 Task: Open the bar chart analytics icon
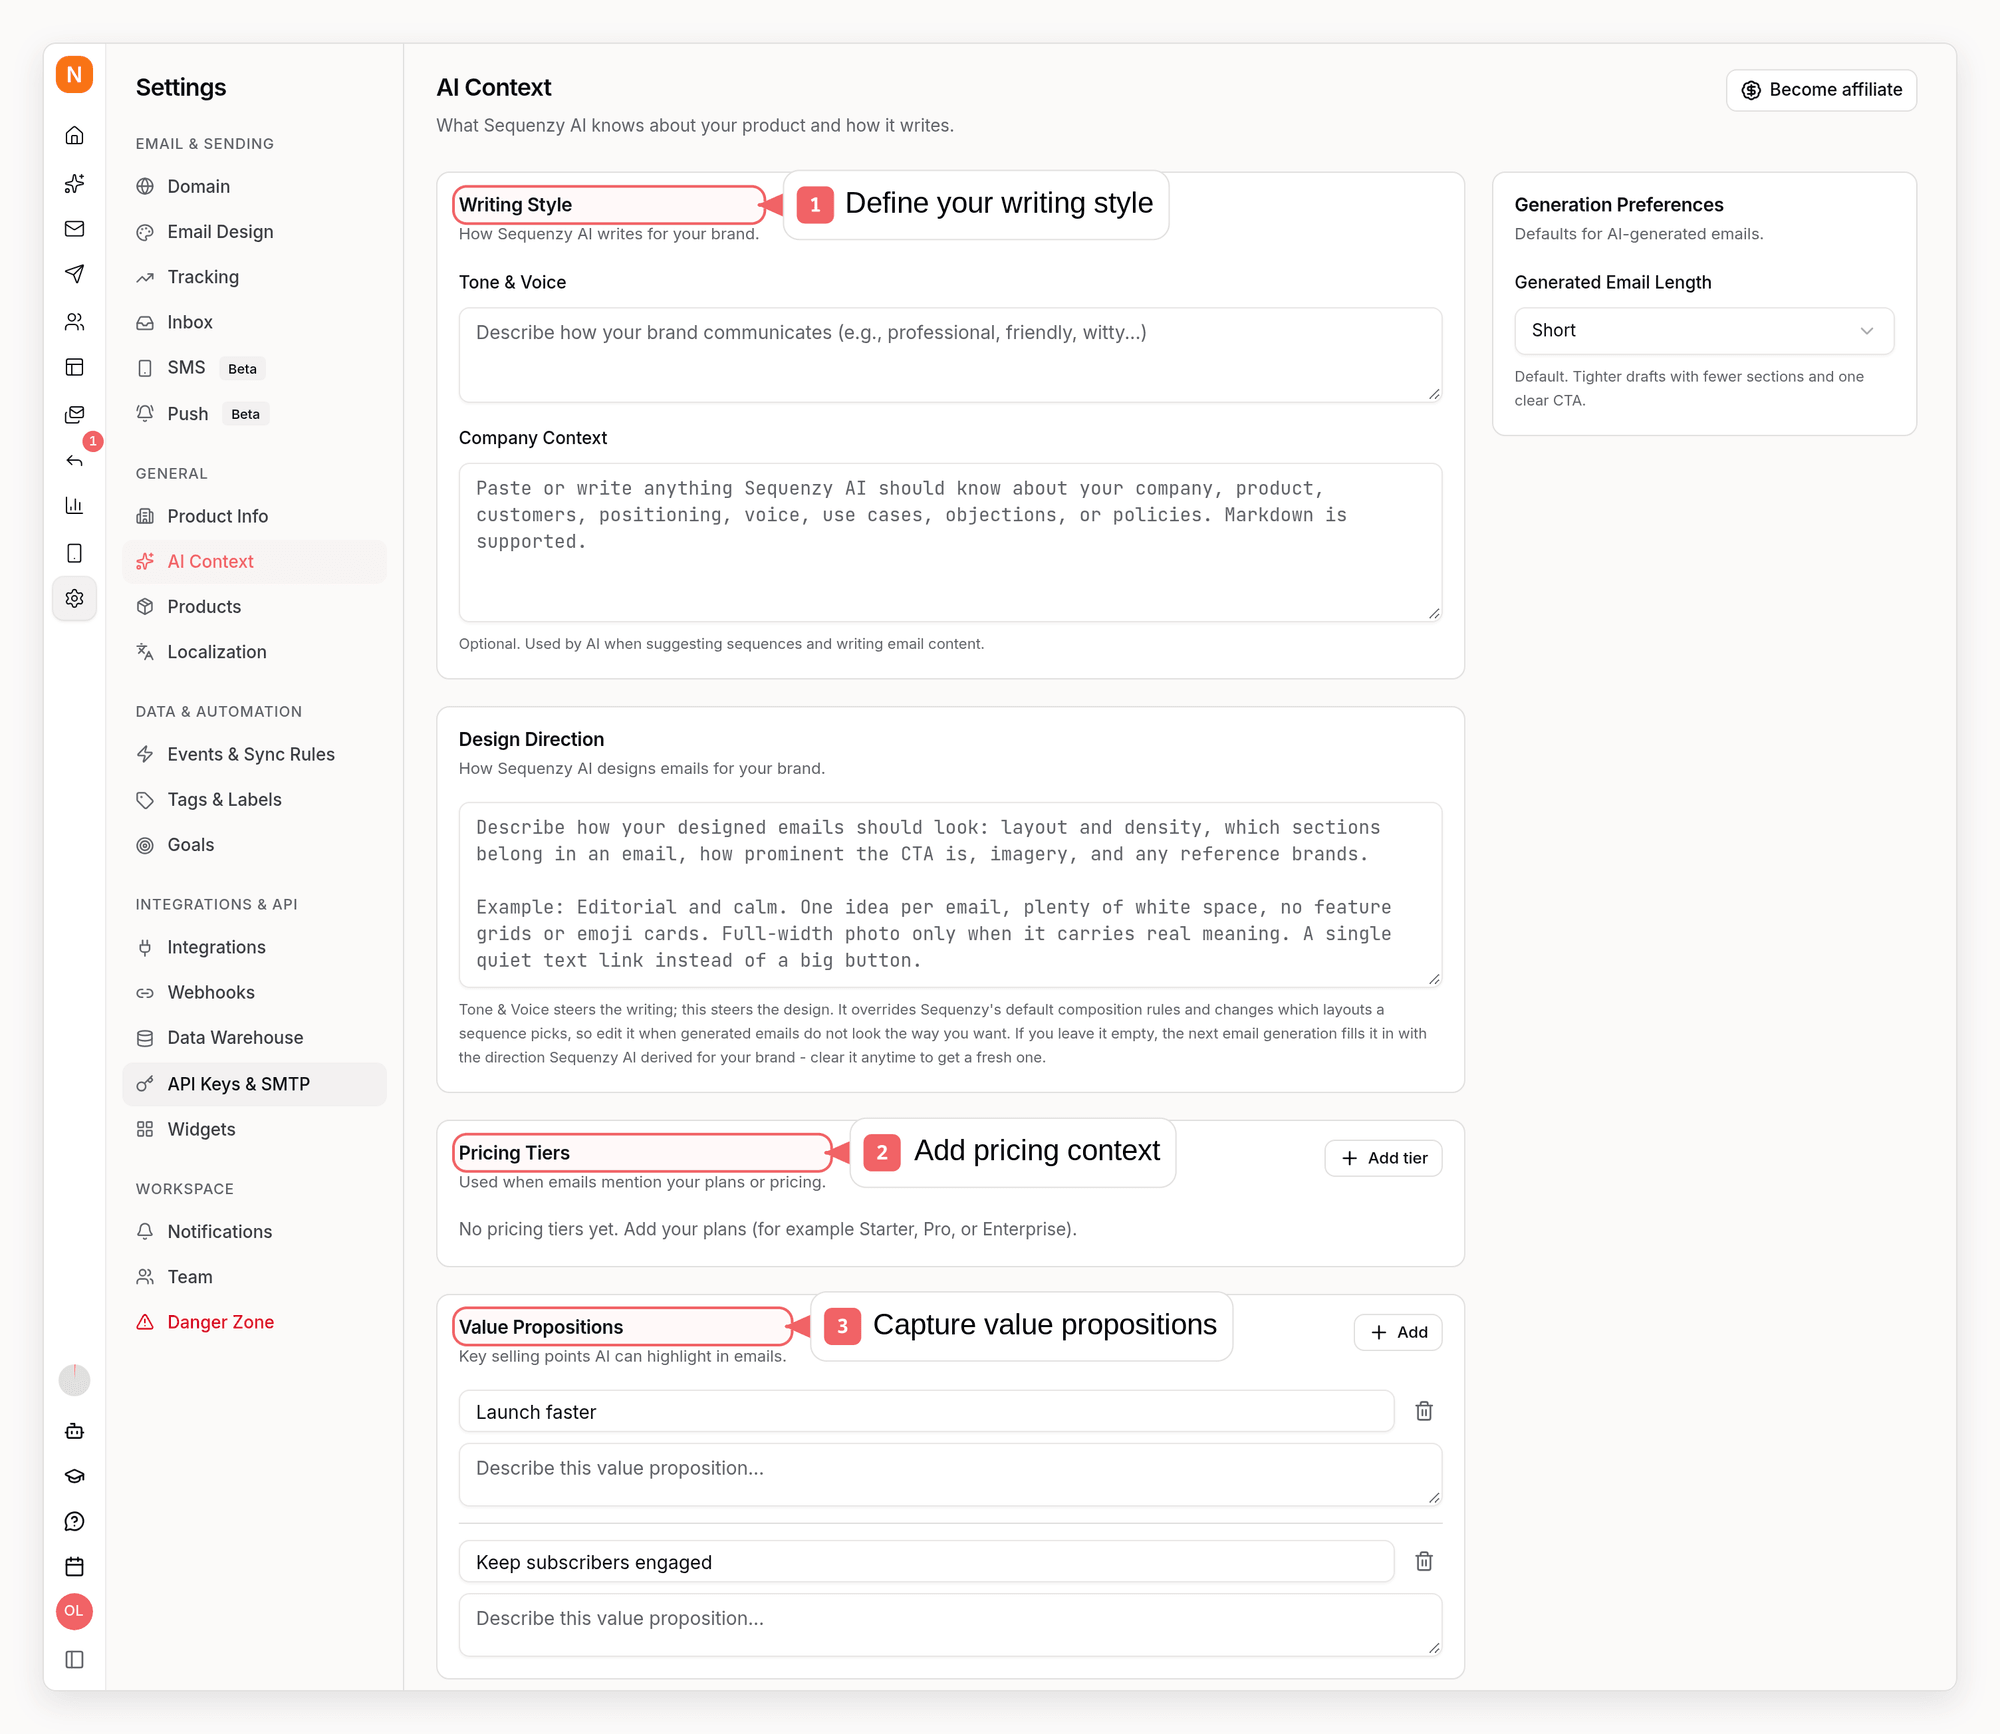(x=74, y=506)
